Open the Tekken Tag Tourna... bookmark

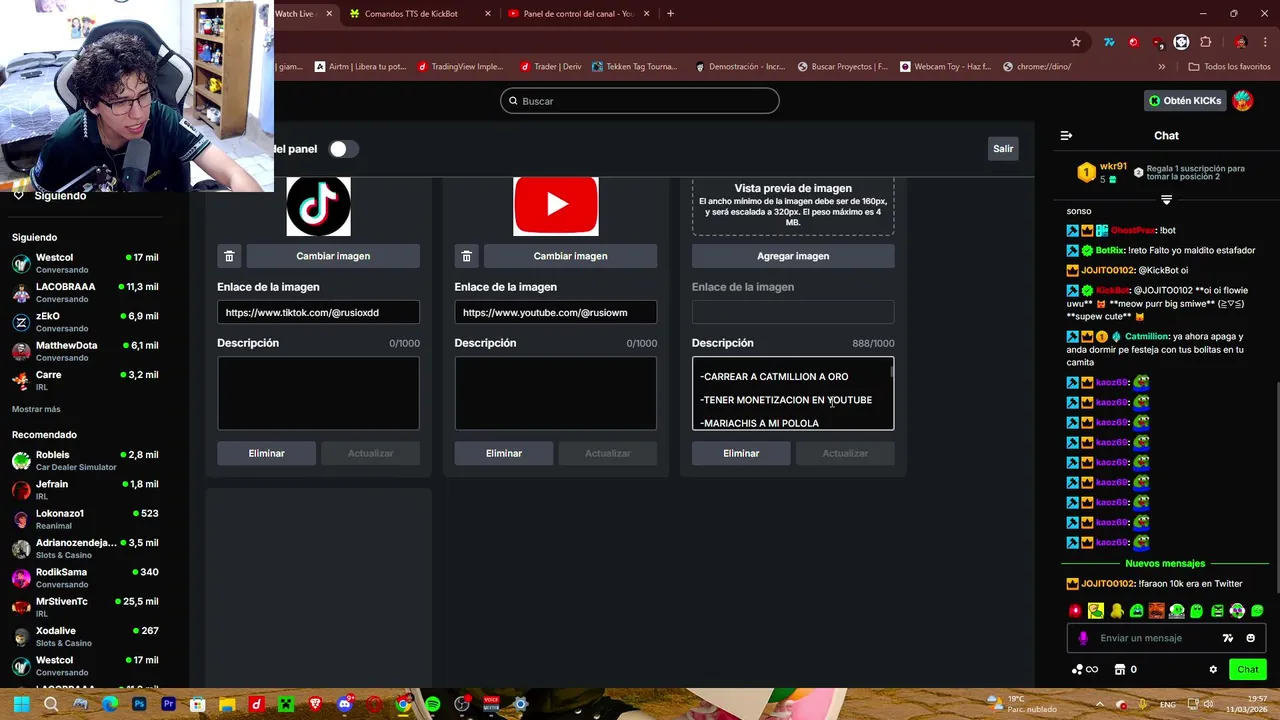pos(635,67)
